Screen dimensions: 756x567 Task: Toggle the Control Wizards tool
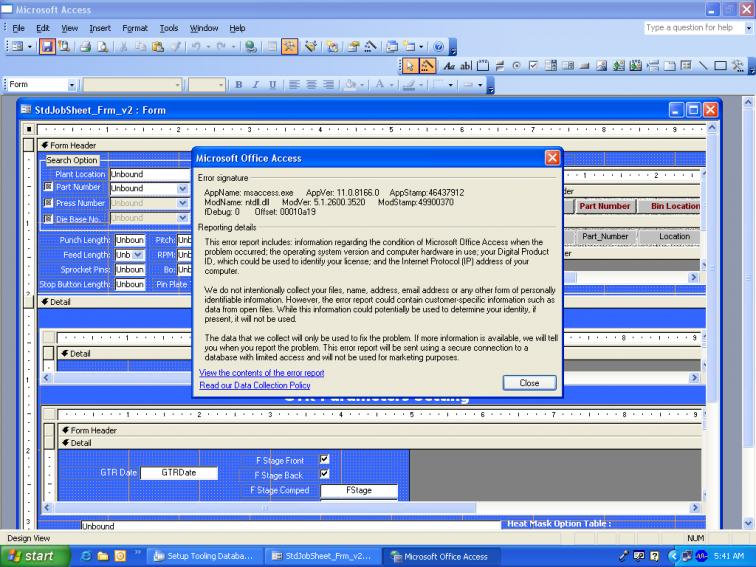click(427, 66)
